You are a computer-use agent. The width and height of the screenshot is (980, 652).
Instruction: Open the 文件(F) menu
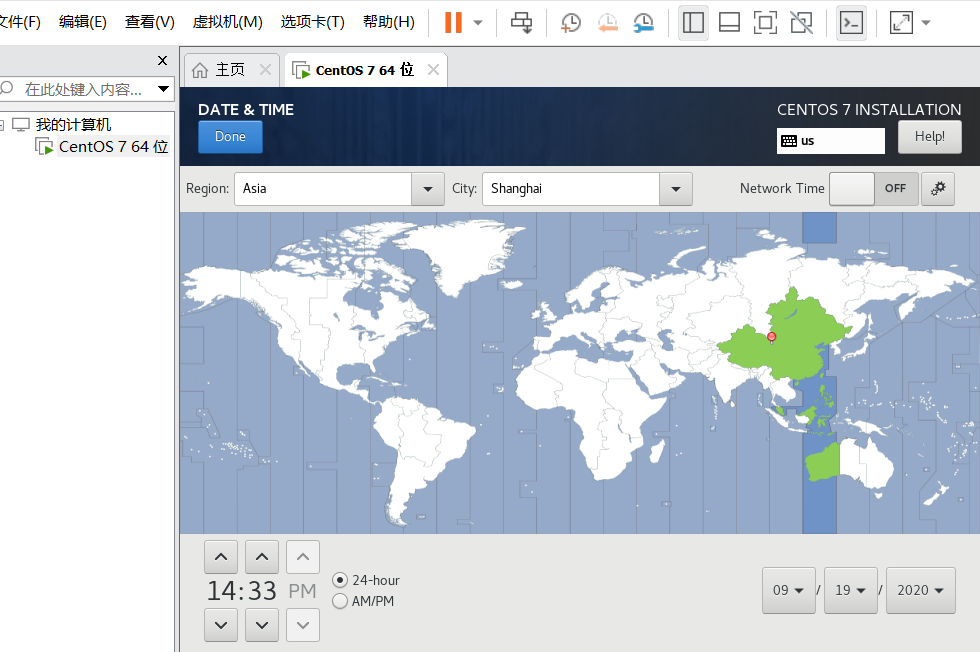coord(20,22)
